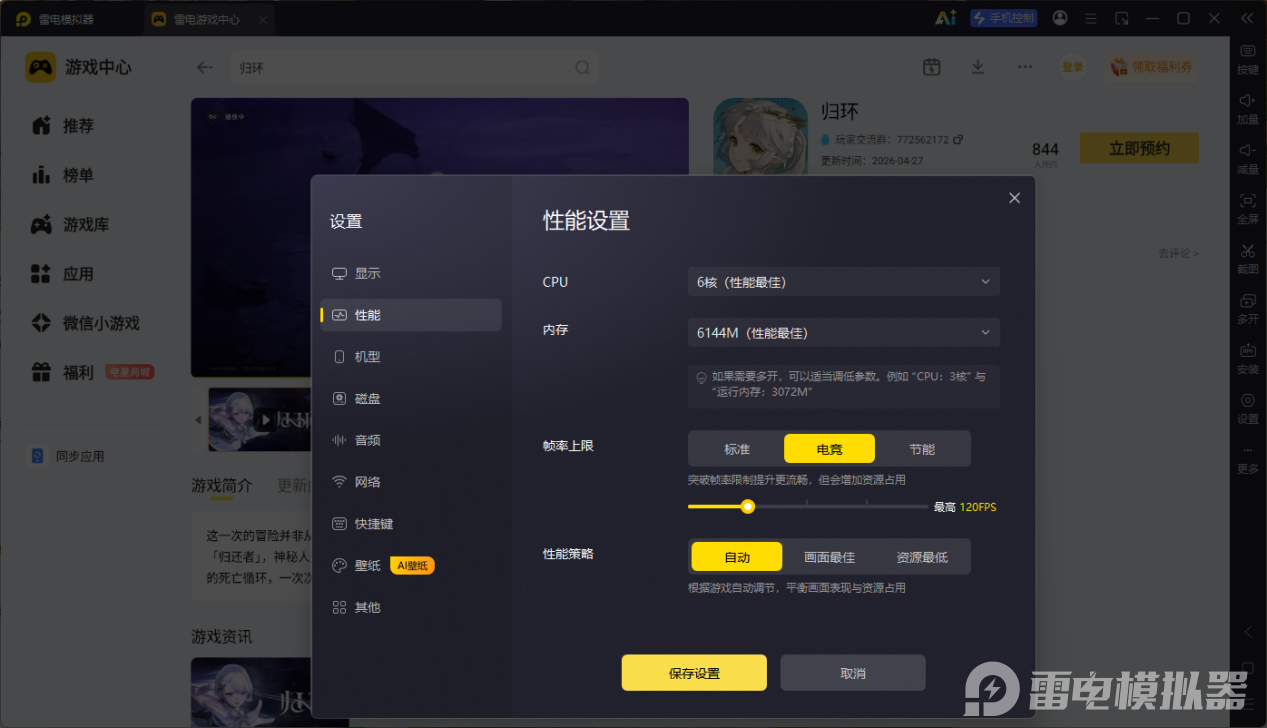Open 按键 keymapping tool
The width and height of the screenshot is (1267, 728).
pos(1247,60)
